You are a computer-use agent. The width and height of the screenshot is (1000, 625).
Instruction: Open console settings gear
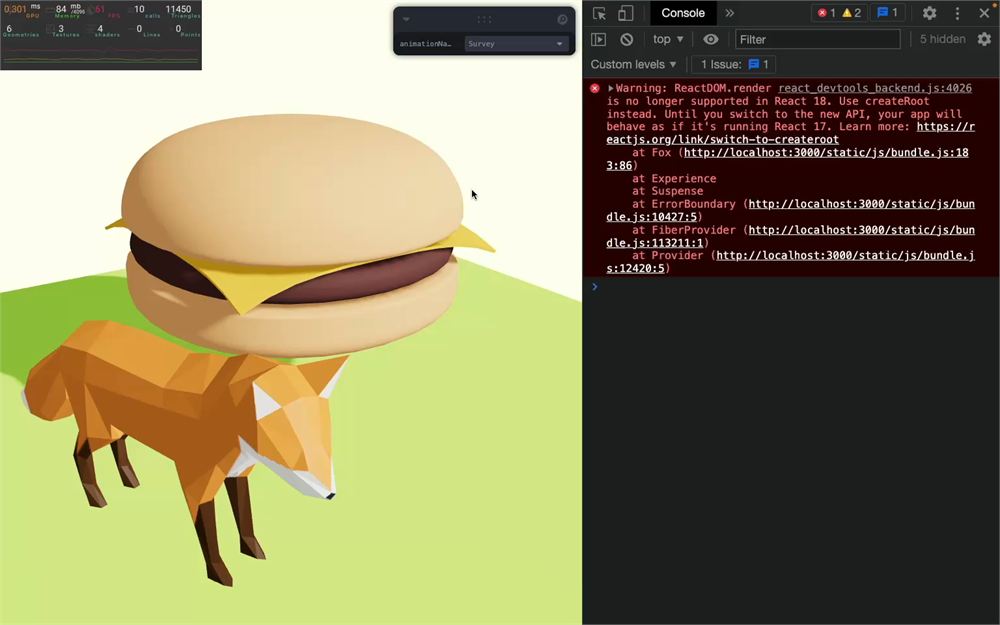984,40
